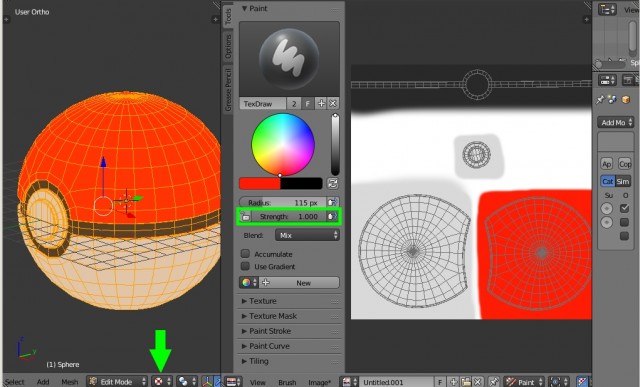Select the Catmull-Clark subdivision button

pos(607,181)
